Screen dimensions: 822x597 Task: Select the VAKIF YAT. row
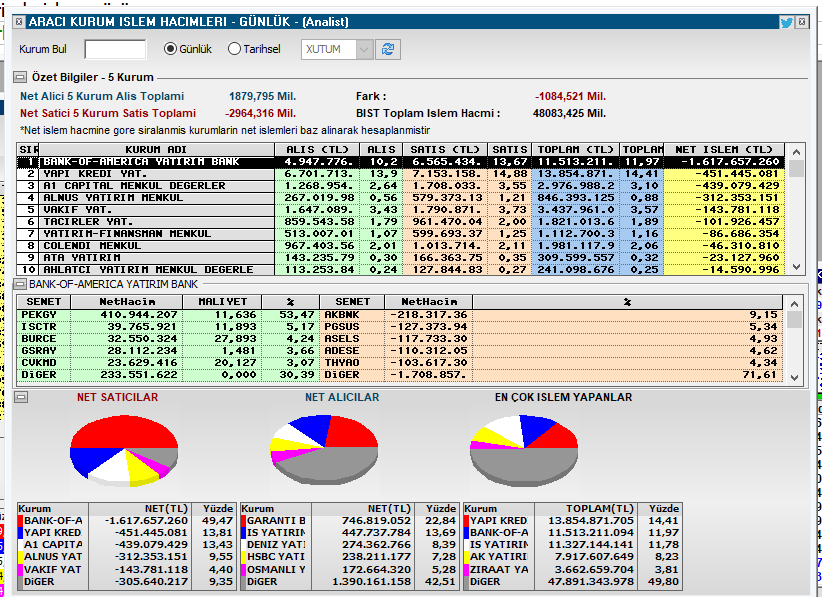[401, 210]
